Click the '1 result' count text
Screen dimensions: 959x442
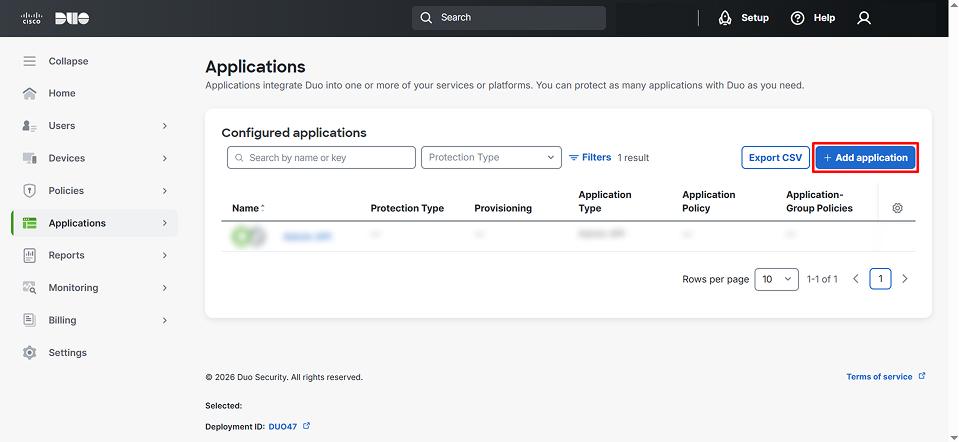click(x=633, y=158)
